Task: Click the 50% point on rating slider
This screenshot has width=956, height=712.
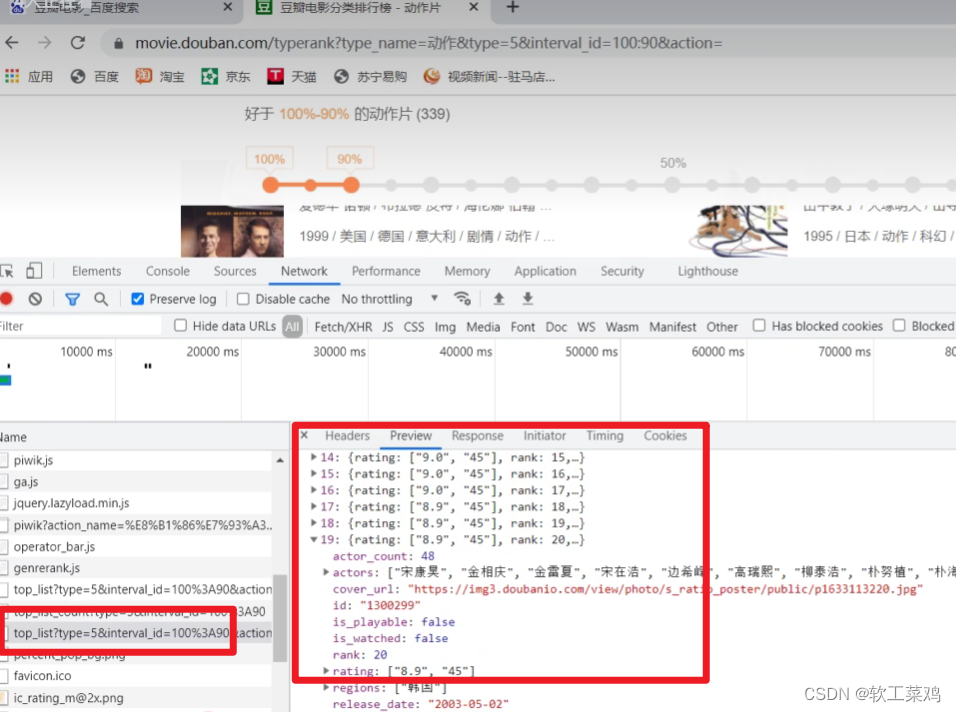Action: click(672, 185)
